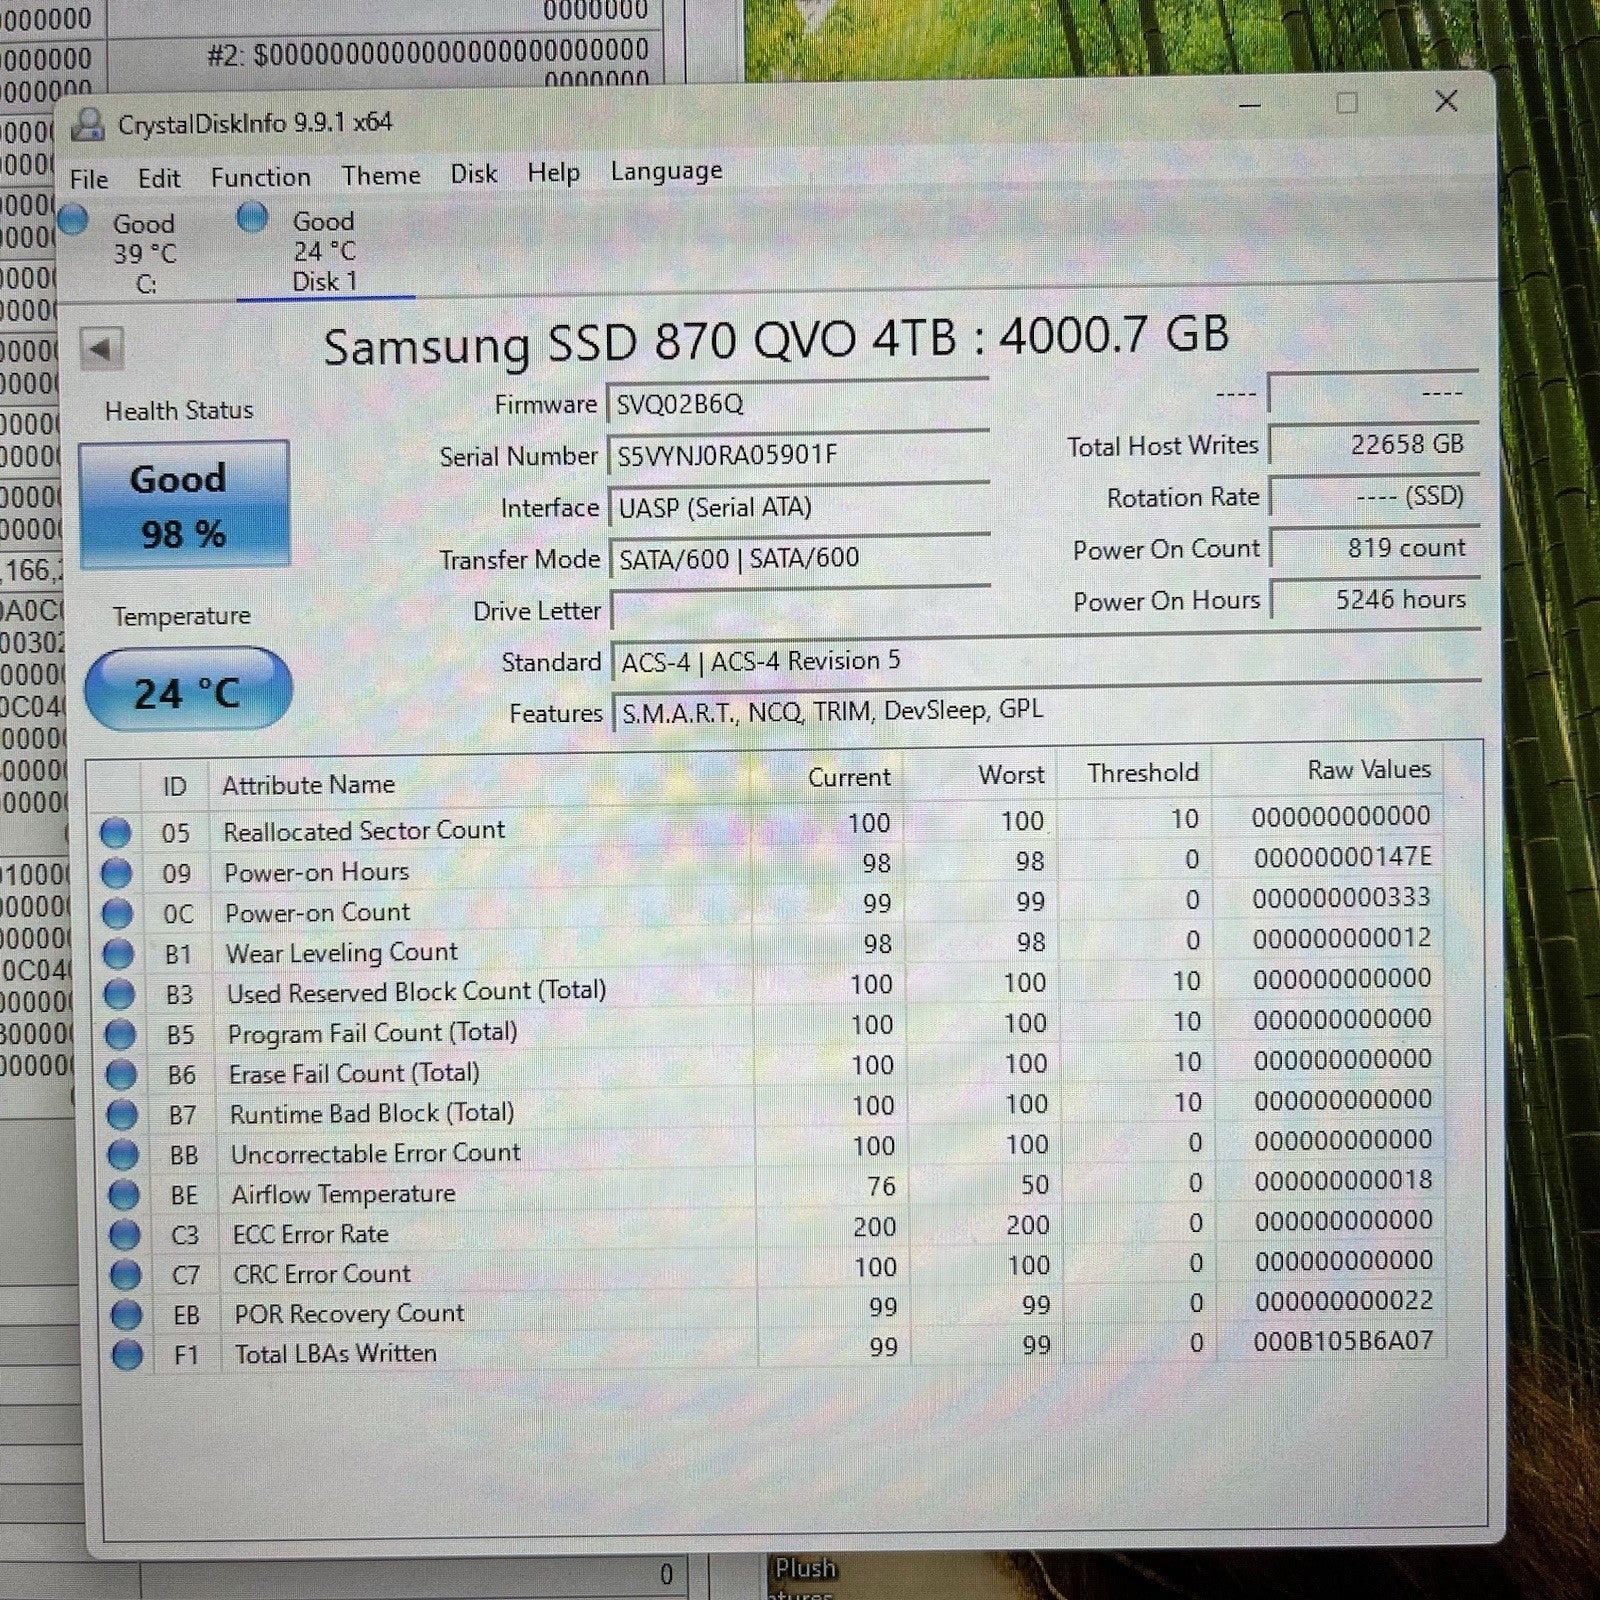
Task: Maximize the CrystalDiskInfo window
Action: click(x=1347, y=102)
